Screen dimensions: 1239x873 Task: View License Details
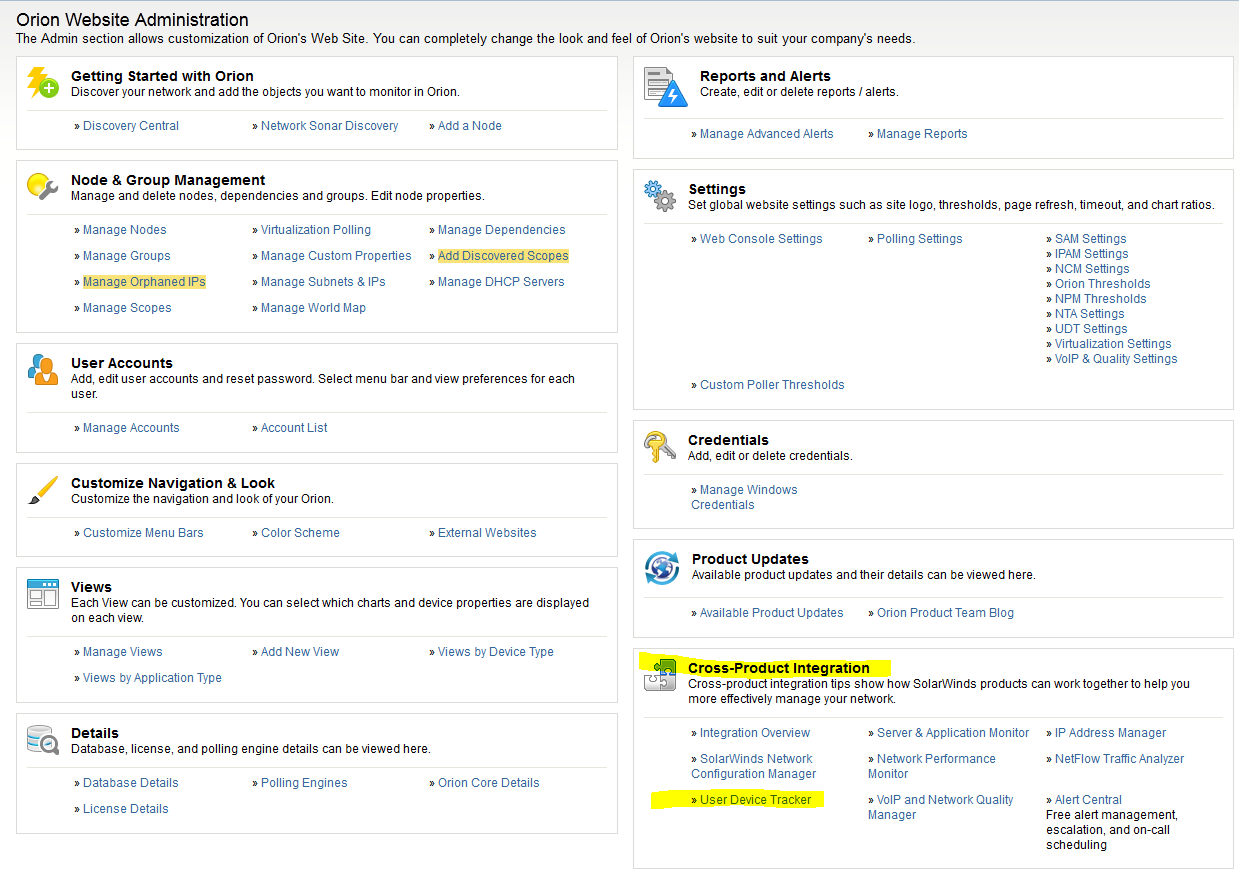click(126, 809)
